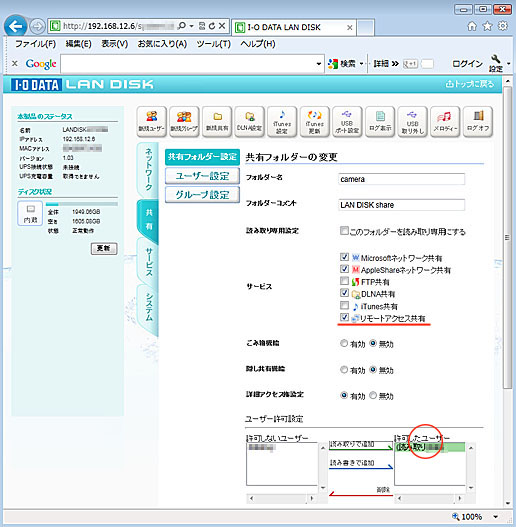Open the 表示(V) menu
This screenshot has width=516, height=527.
pyautogui.click(x=115, y=44)
